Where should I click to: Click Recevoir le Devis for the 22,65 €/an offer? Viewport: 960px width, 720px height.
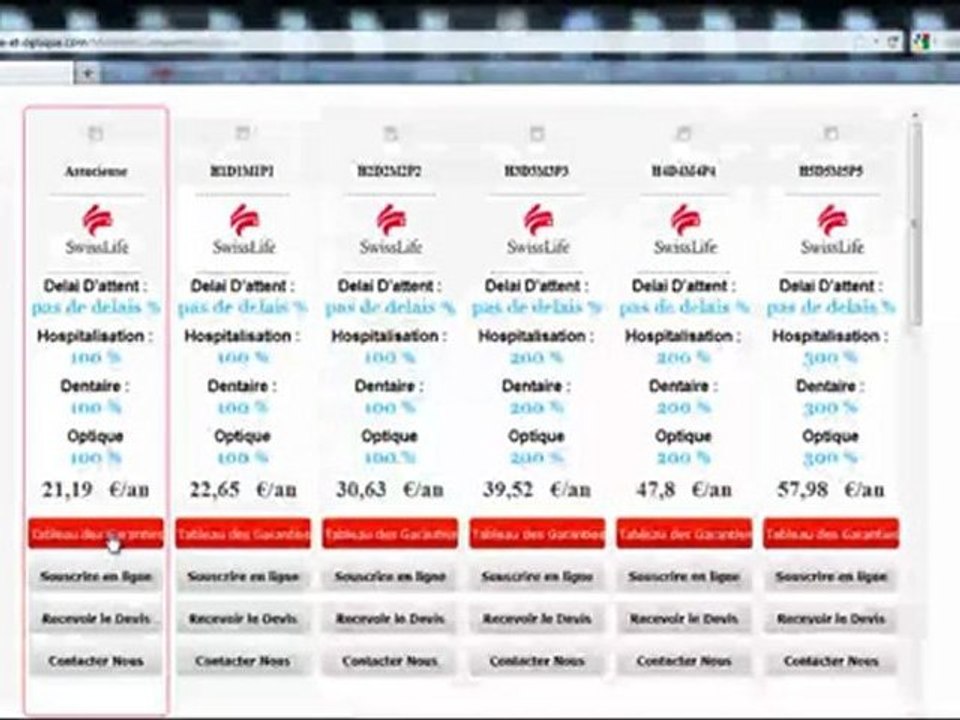click(x=243, y=619)
